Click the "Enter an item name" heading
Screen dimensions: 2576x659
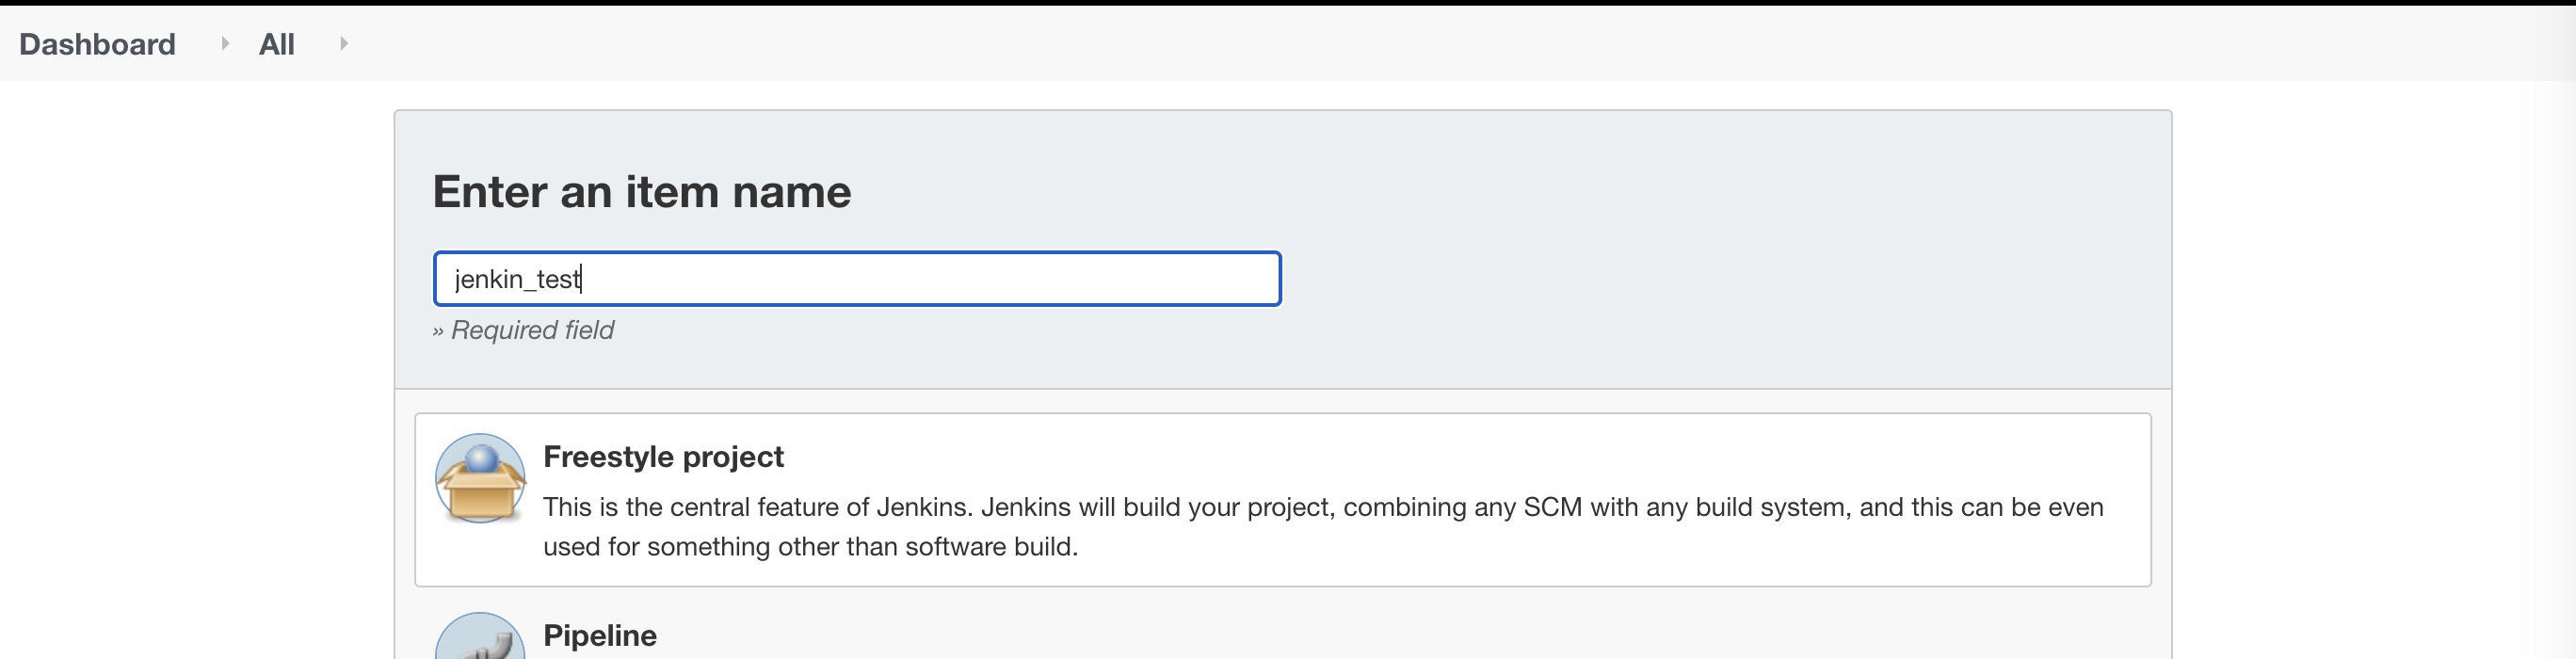tap(641, 191)
